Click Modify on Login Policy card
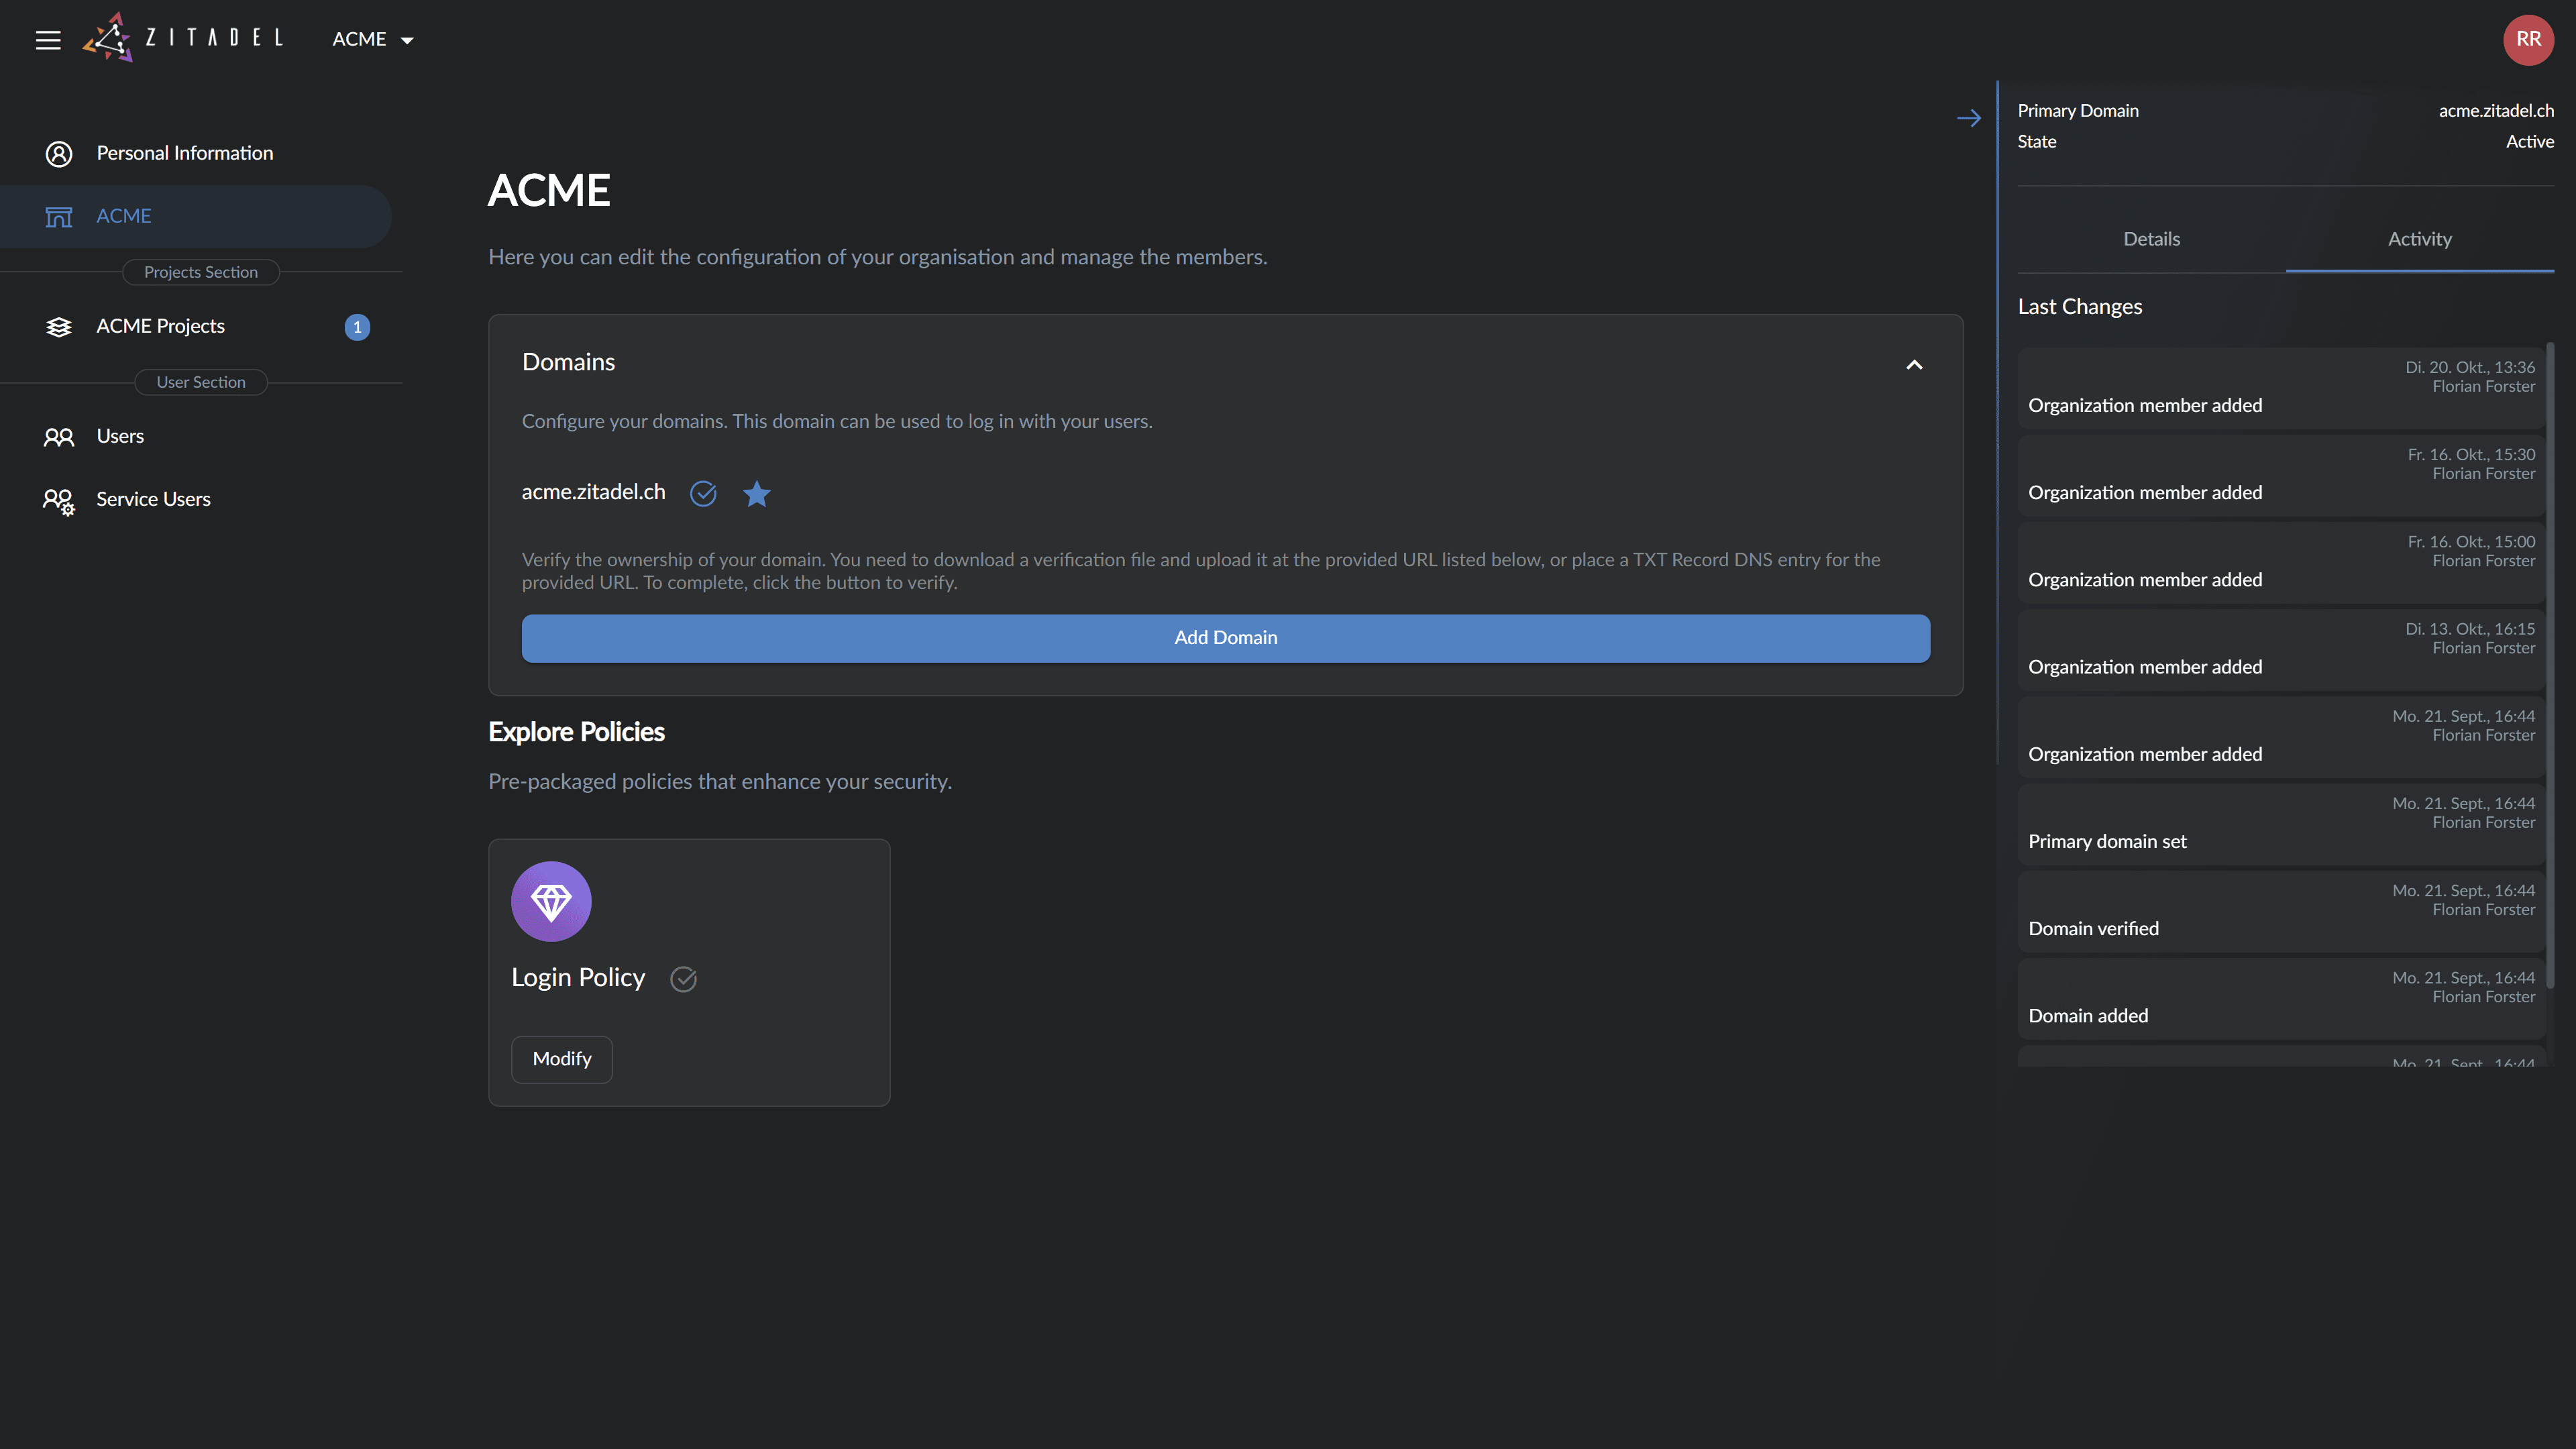The height and width of the screenshot is (1449, 2576). [x=561, y=1059]
